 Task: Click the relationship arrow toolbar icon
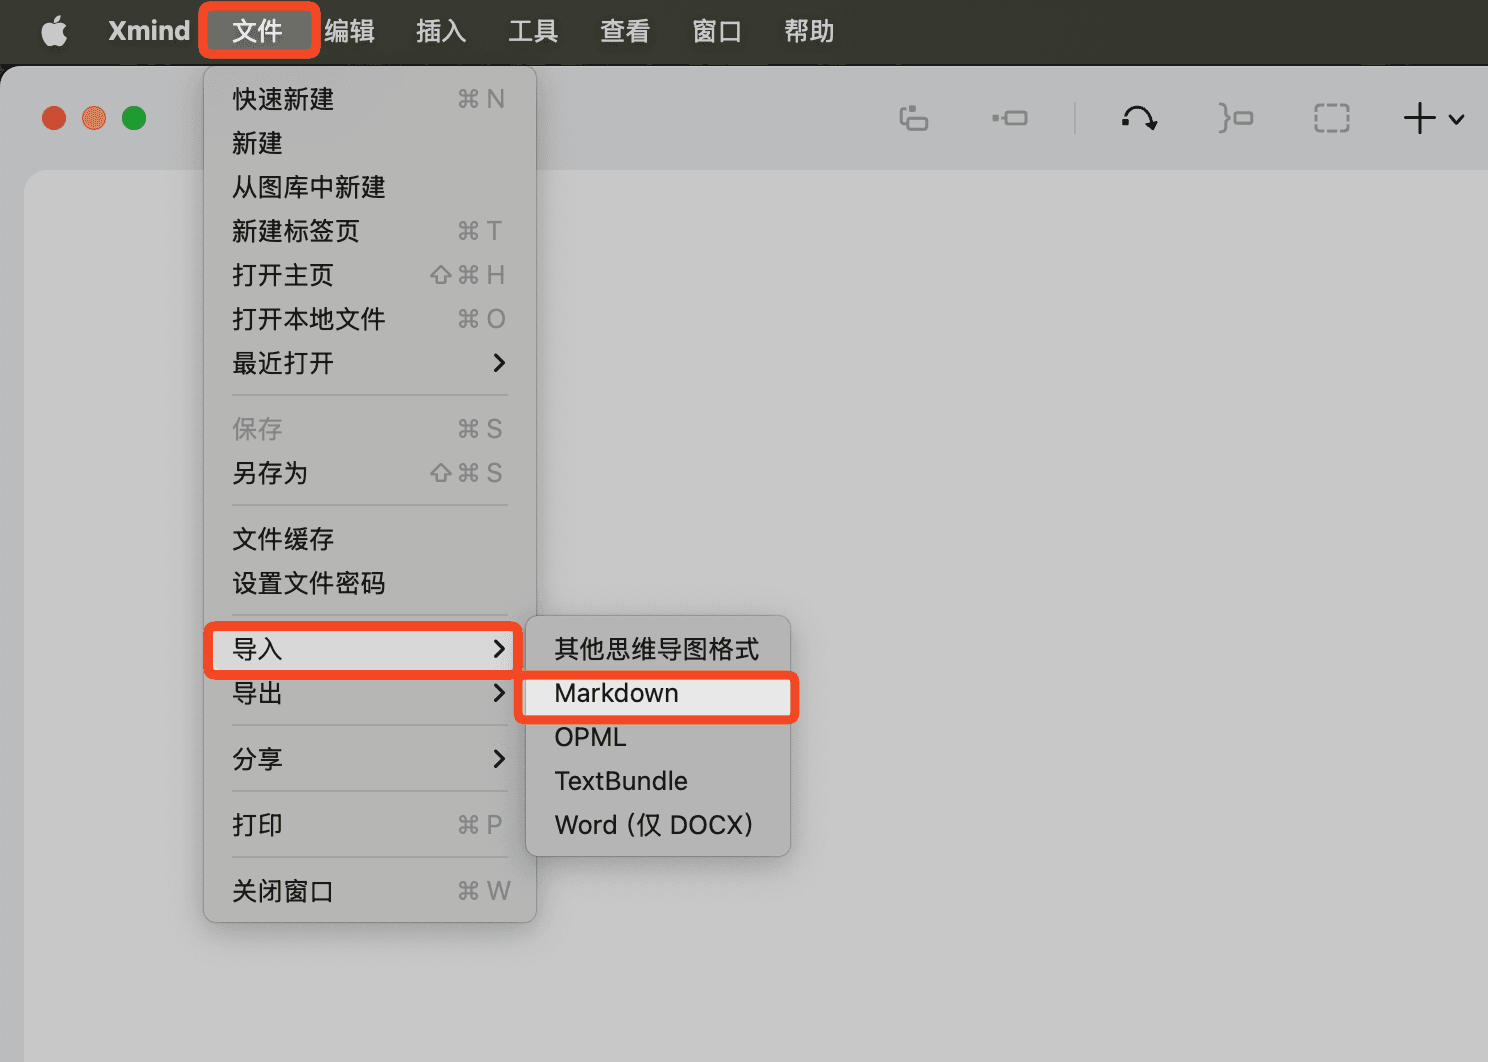(1139, 118)
